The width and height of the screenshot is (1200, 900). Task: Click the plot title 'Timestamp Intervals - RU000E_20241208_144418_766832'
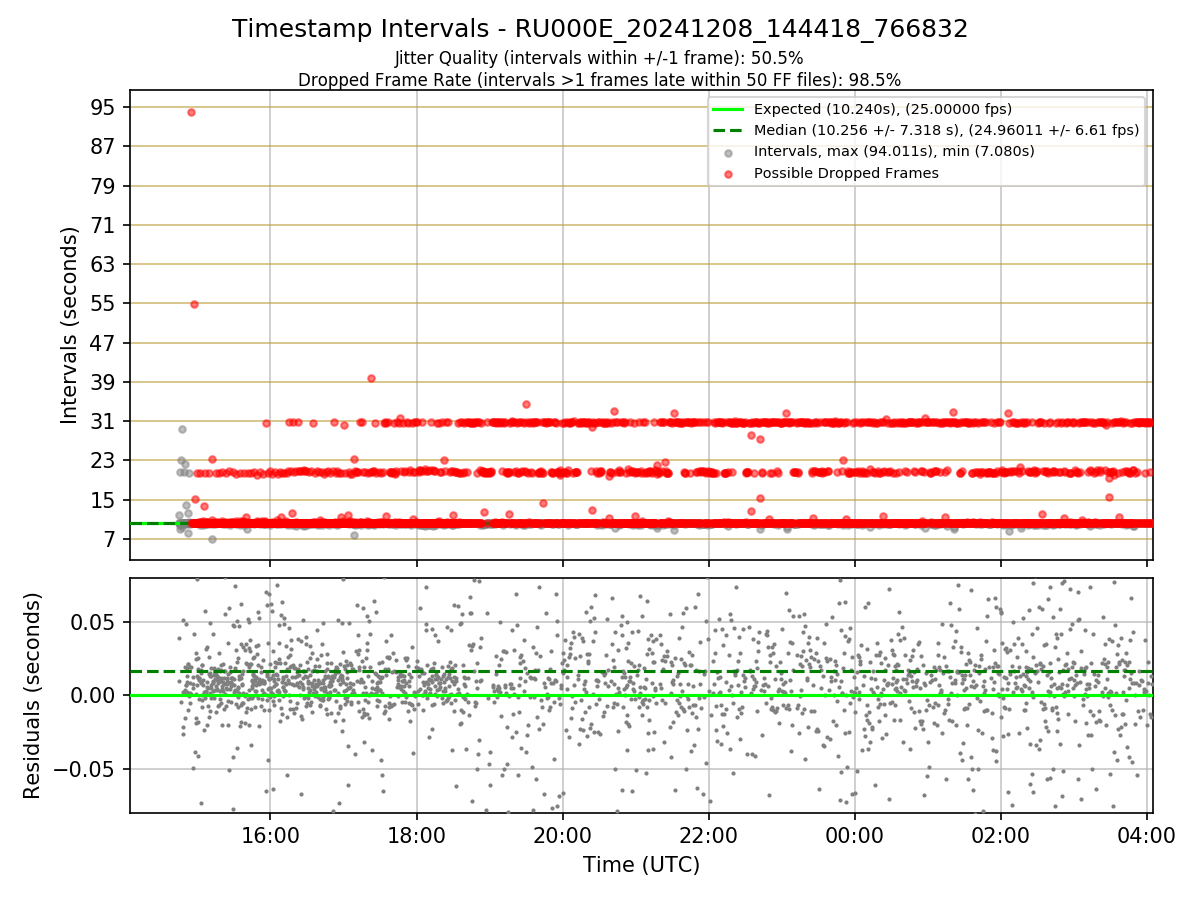coord(600,29)
